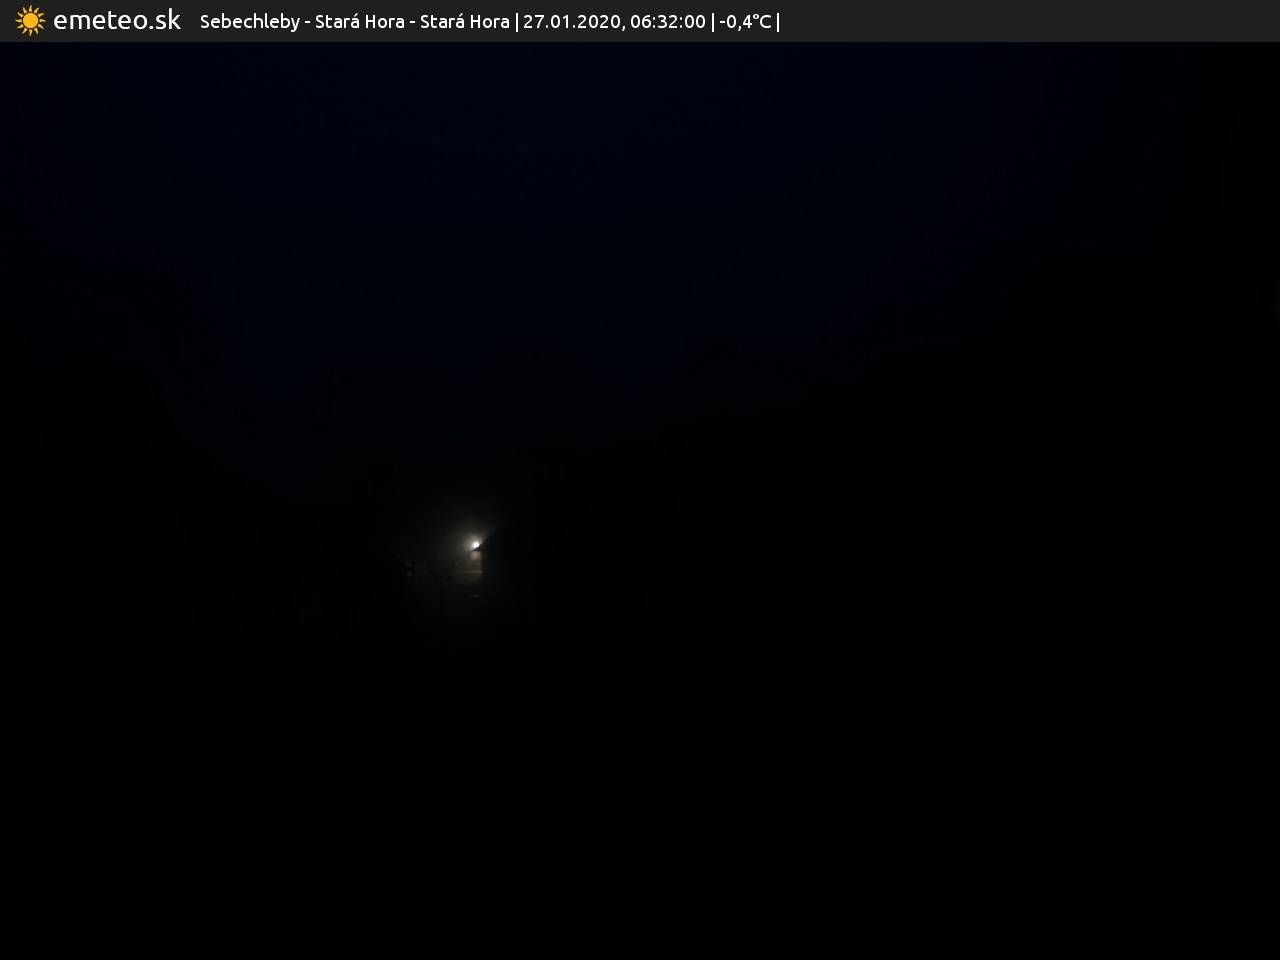Viewport: 1280px width, 960px height.
Task: Click the letter e starting emeteo.sk
Action: click(x=60, y=21)
